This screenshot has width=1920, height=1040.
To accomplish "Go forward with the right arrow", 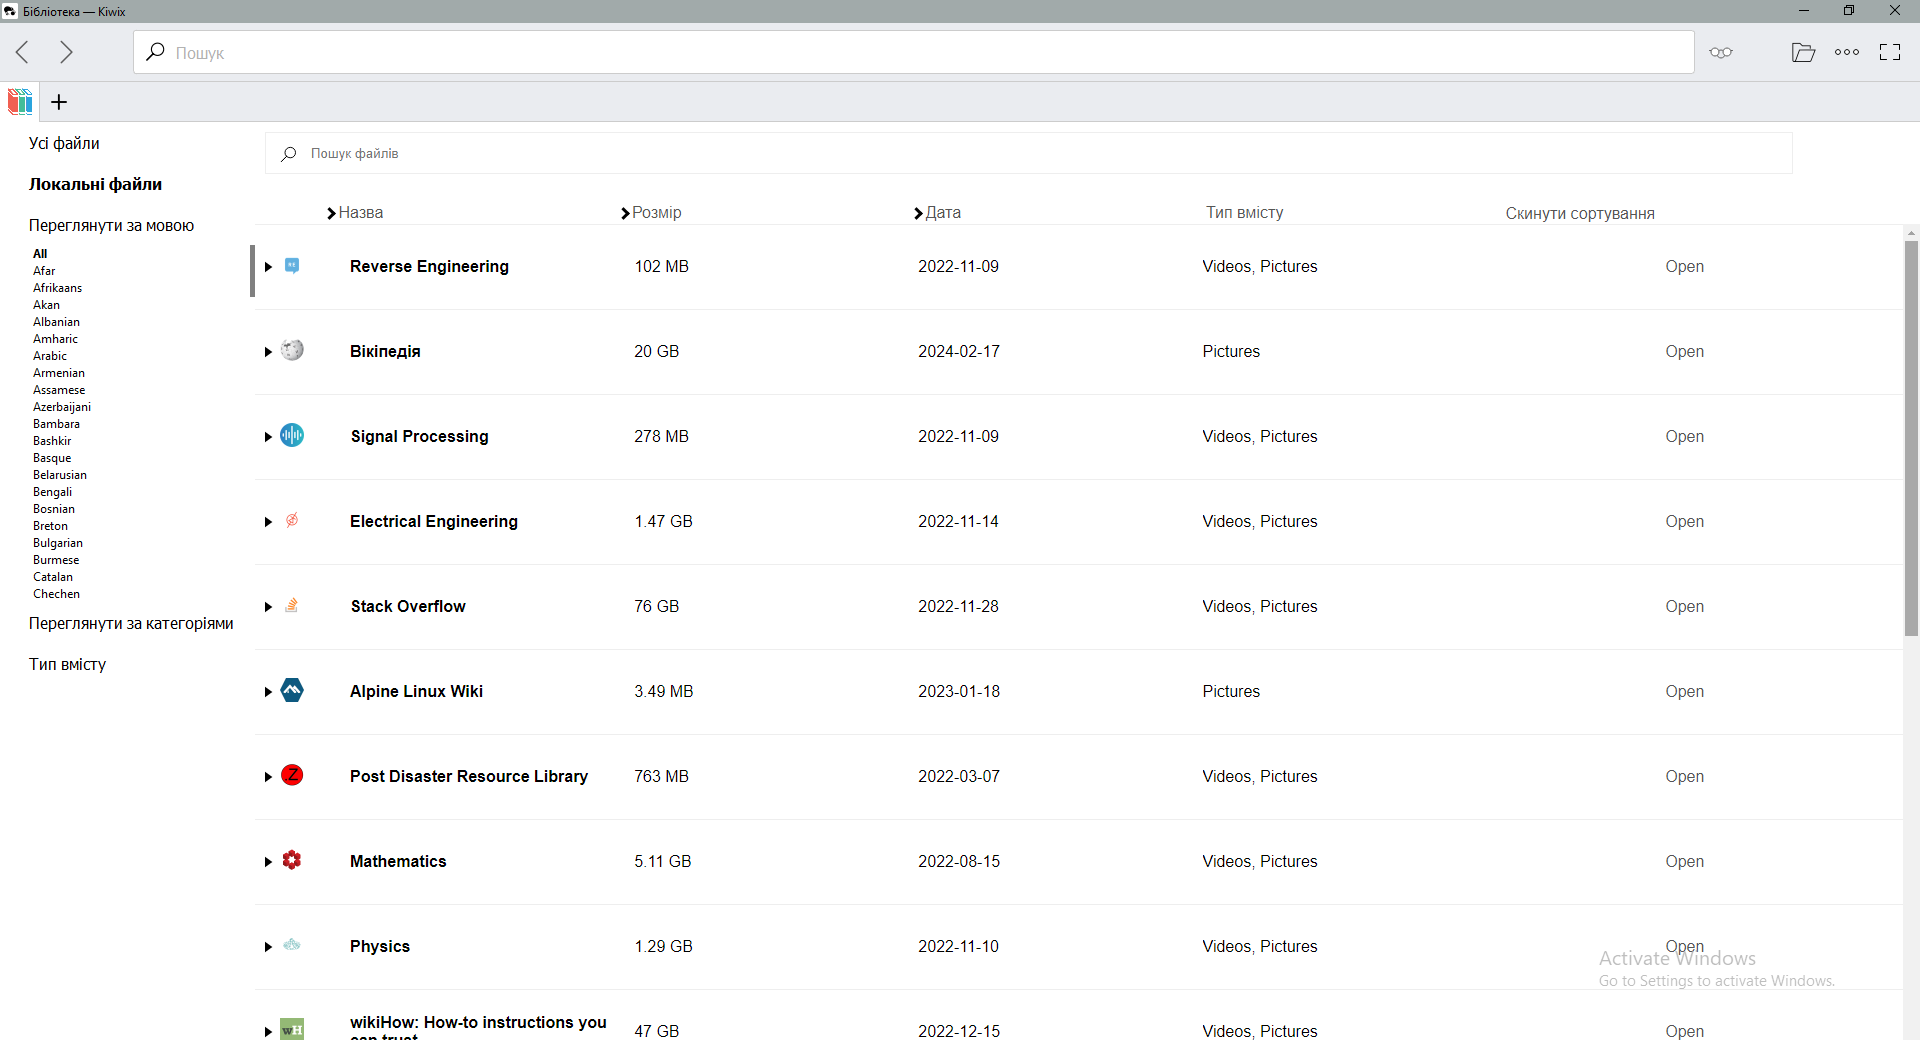I will [x=66, y=52].
